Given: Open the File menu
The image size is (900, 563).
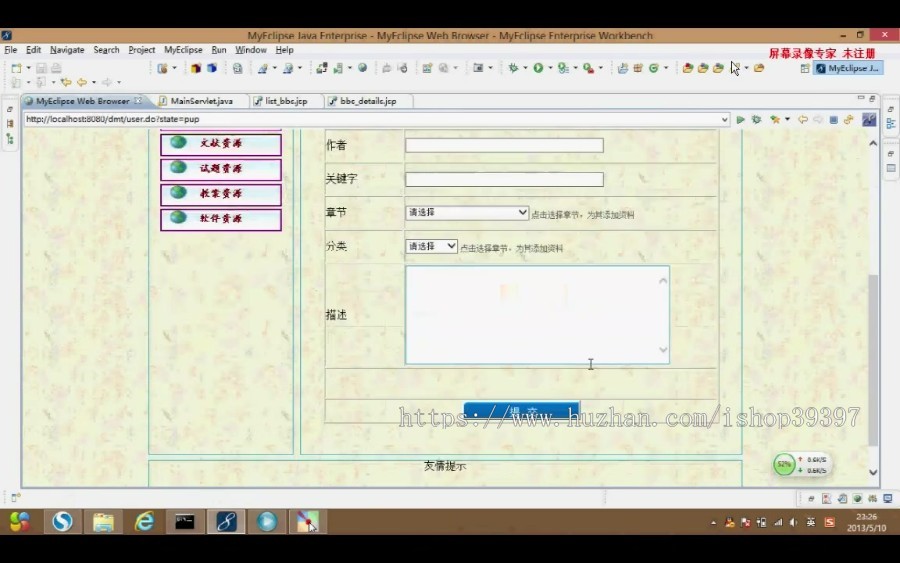Looking at the screenshot, I should point(11,50).
